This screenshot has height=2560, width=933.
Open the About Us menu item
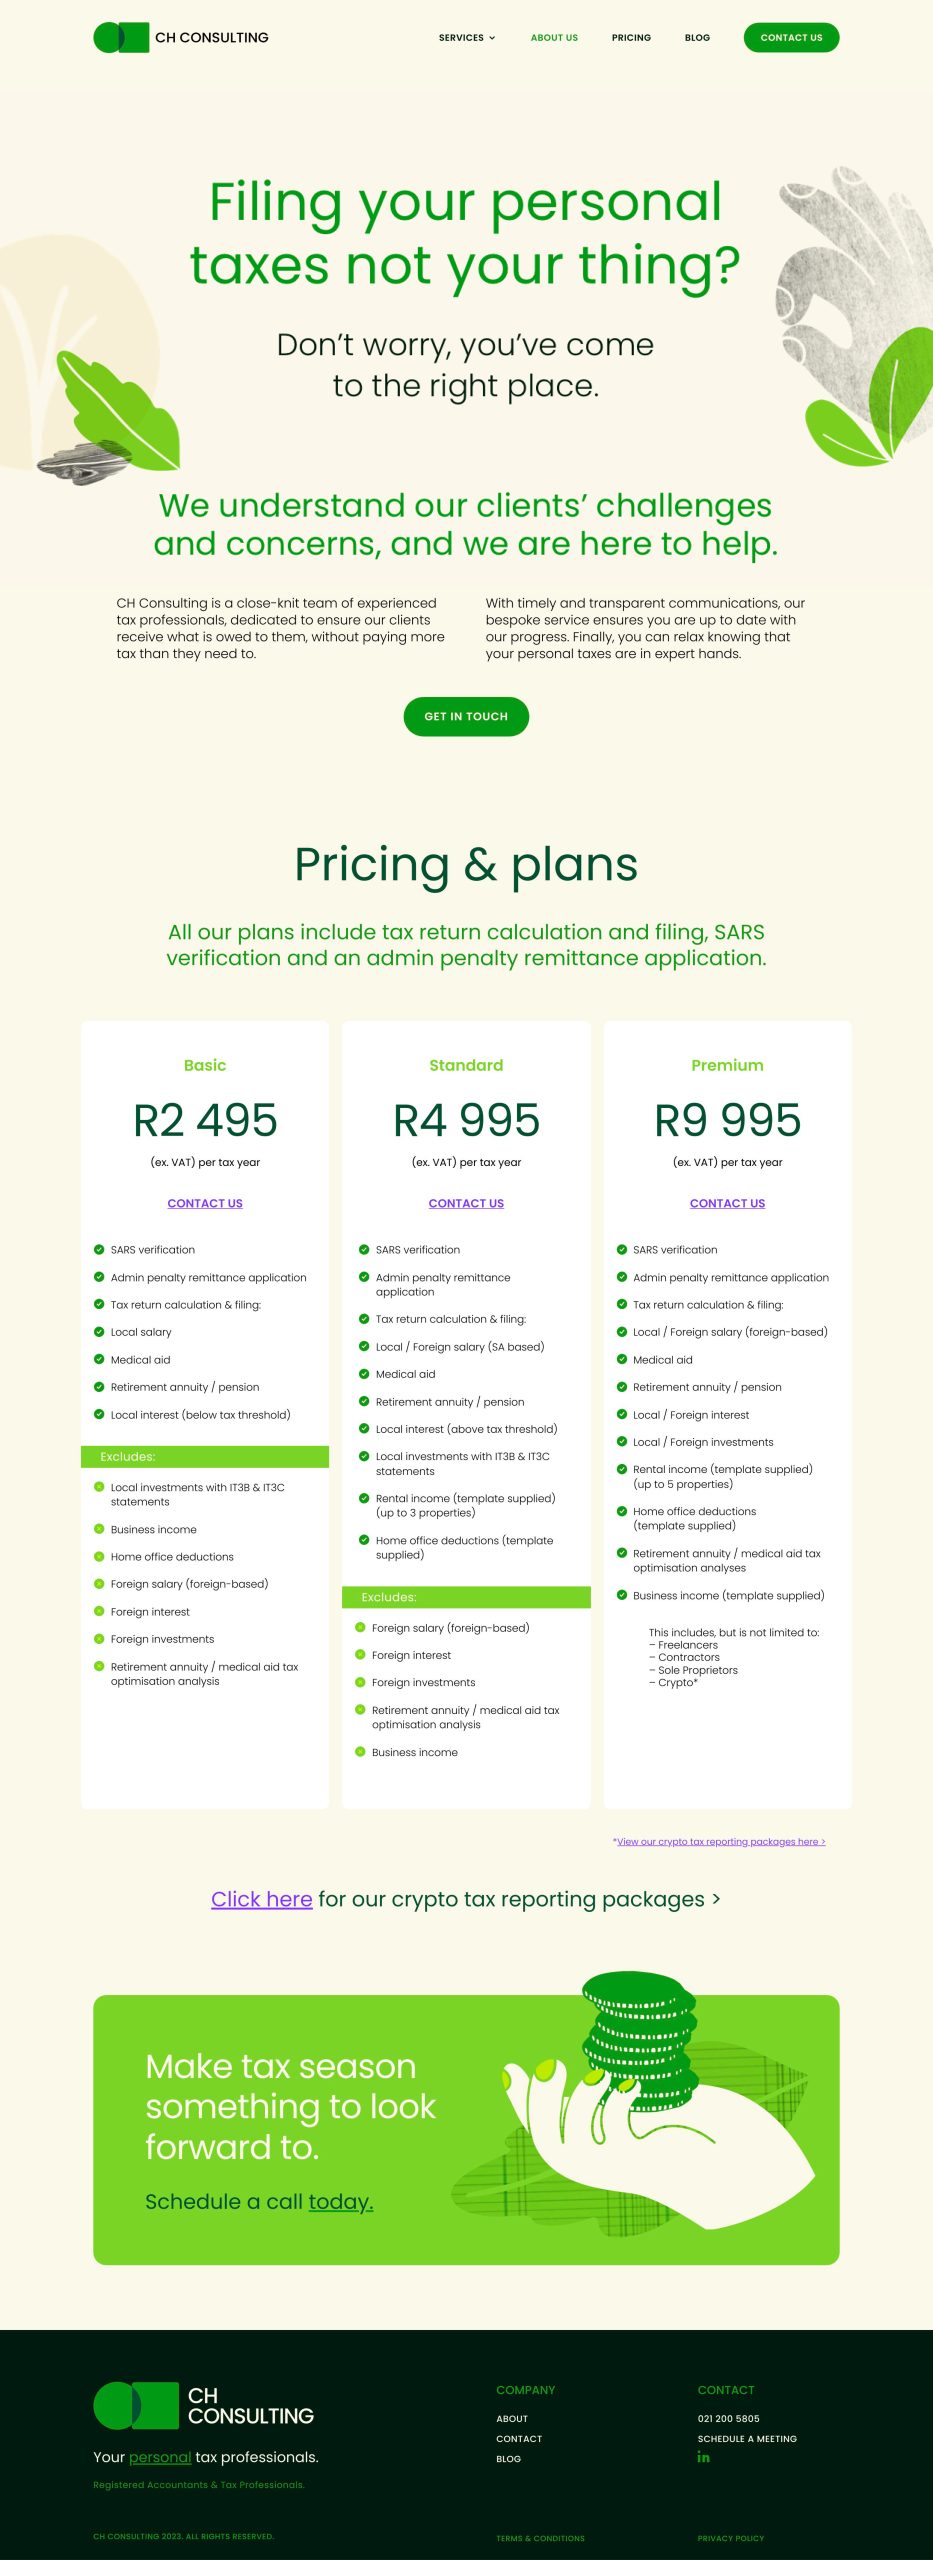click(x=554, y=38)
